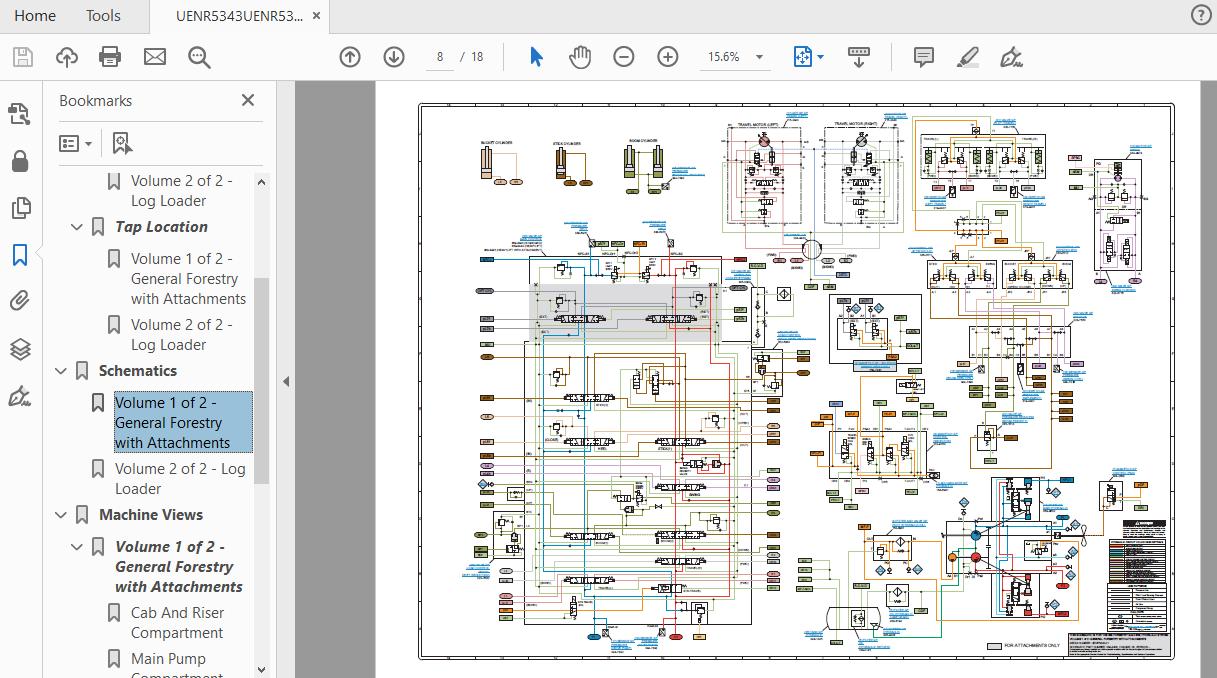Open Schematics Volume 2 Log Loader bookmark
This screenshot has height=678, width=1217.
[179, 478]
